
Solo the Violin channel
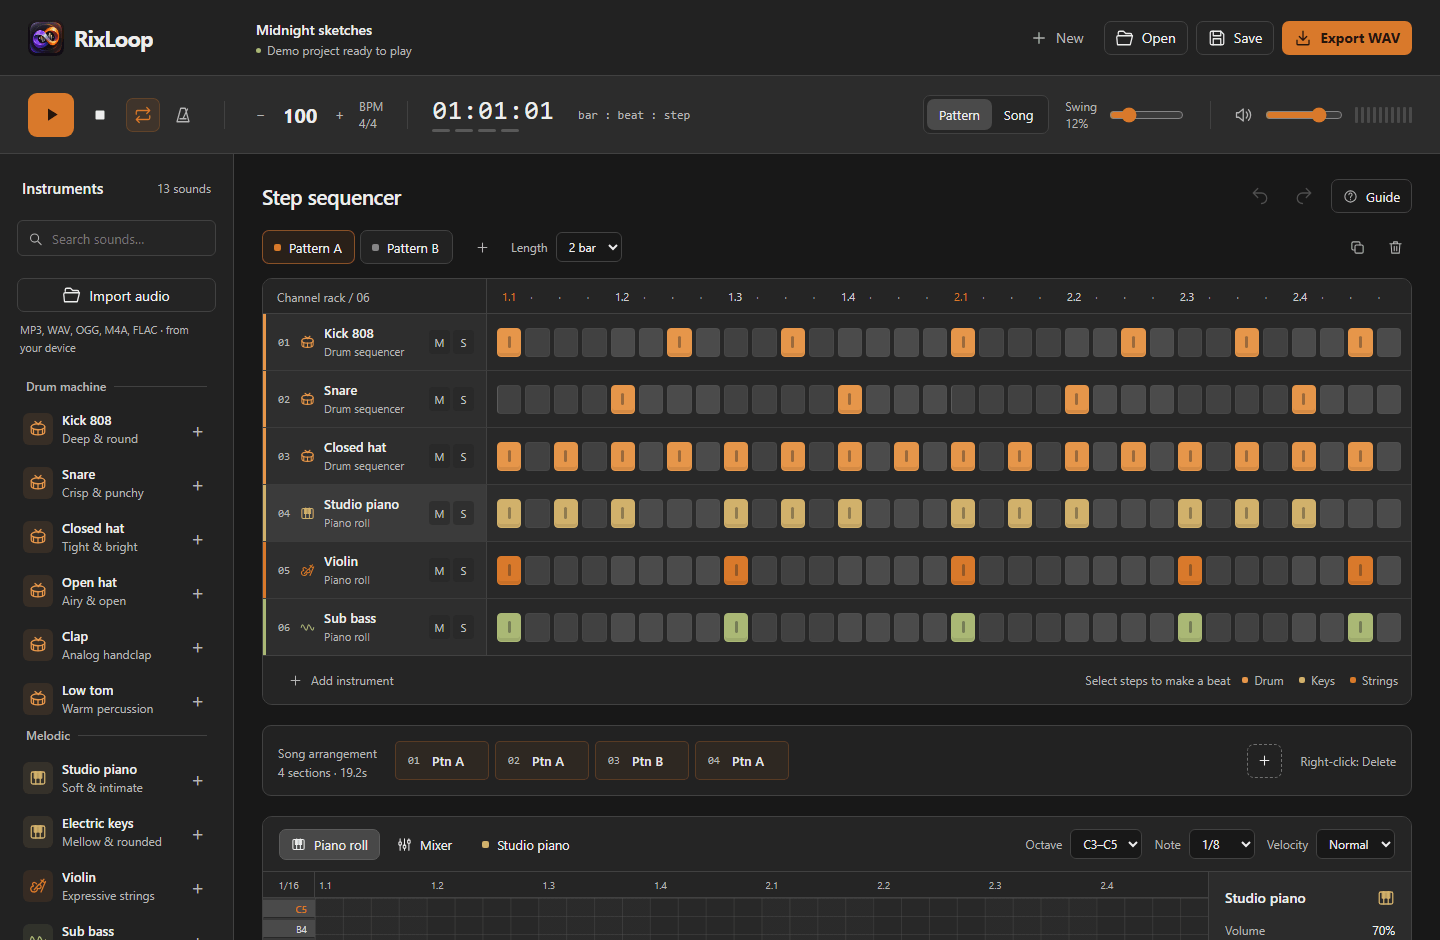(463, 571)
